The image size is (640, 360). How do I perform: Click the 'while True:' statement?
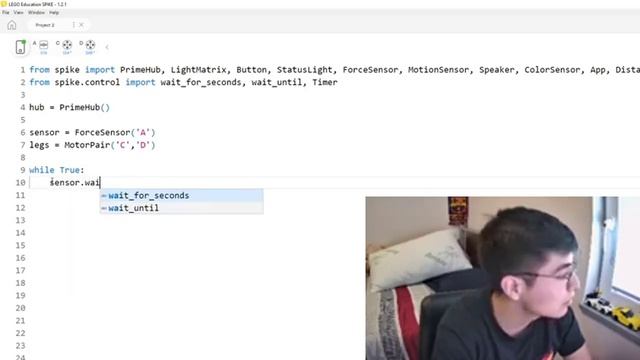coord(57,170)
